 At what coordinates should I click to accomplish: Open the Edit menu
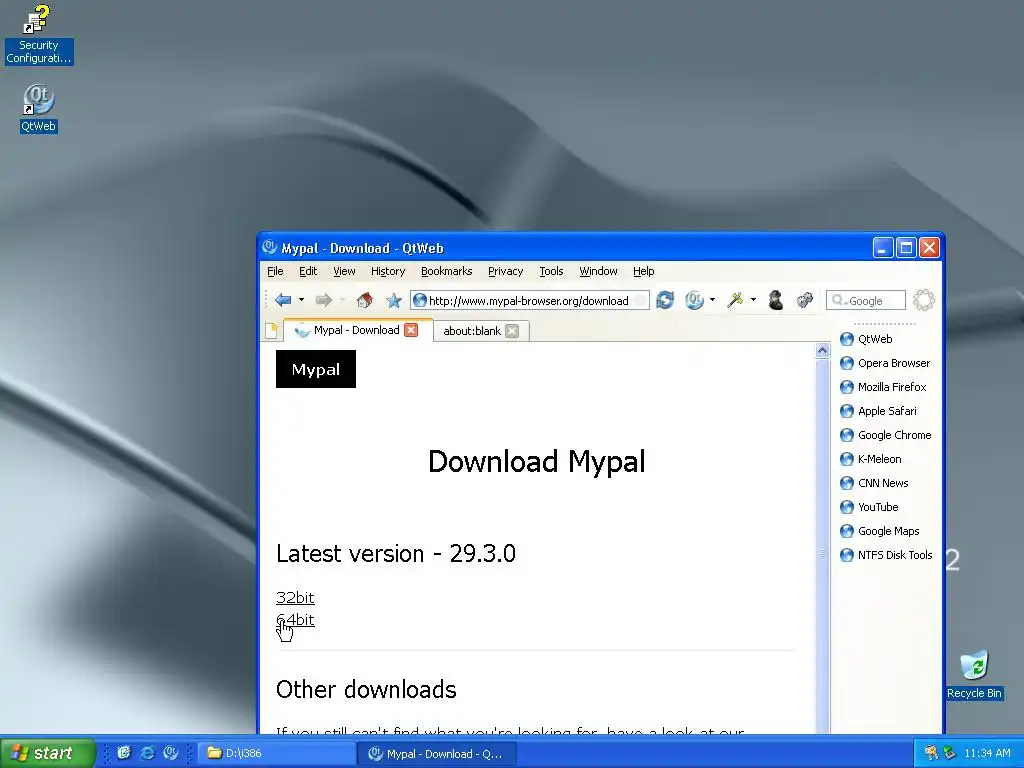(x=308, y=271)
